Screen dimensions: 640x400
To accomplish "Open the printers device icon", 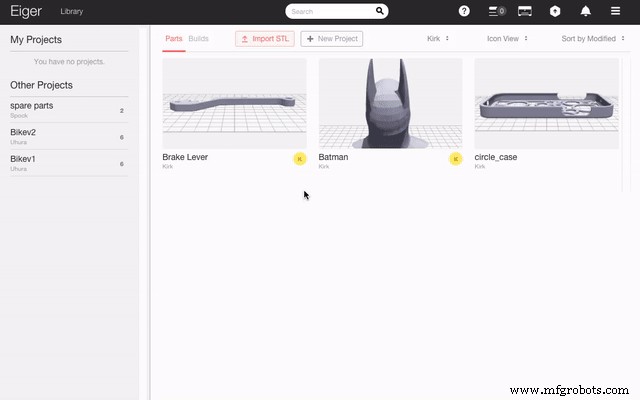I will (x=525, y=11).
